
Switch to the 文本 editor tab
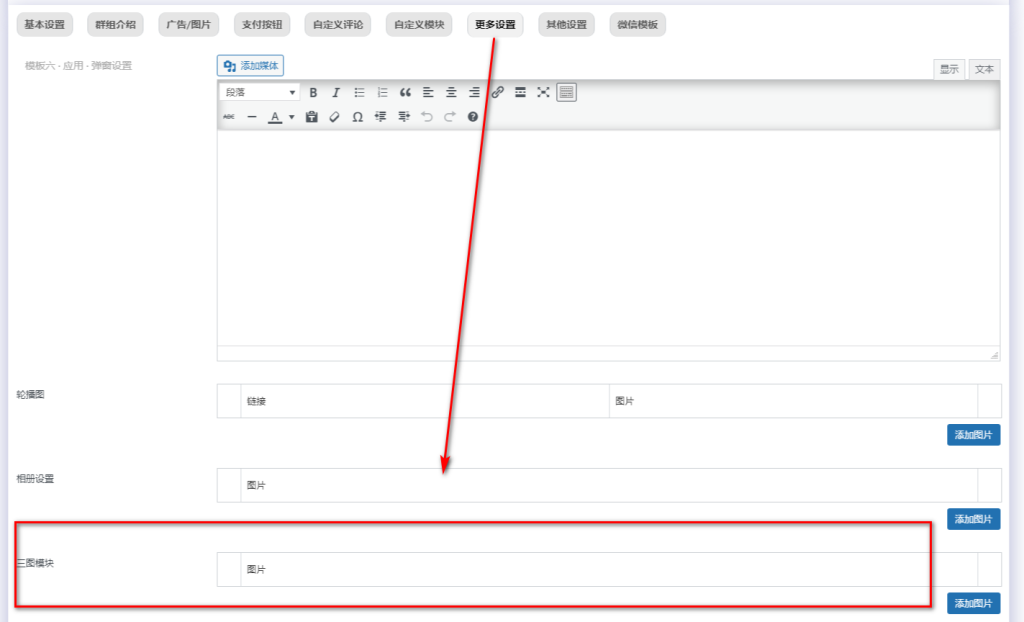coord(984,69)
